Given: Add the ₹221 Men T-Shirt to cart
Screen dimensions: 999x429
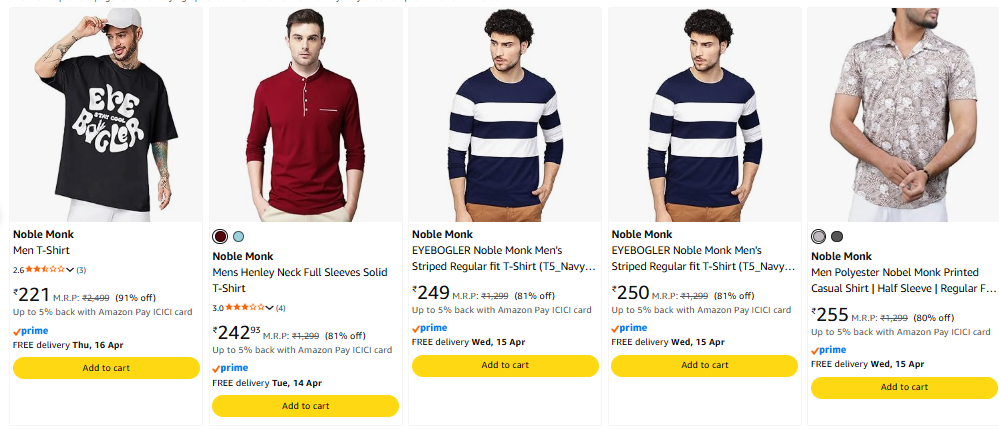Looking at the screenshot, I should (x=106, y=368).
